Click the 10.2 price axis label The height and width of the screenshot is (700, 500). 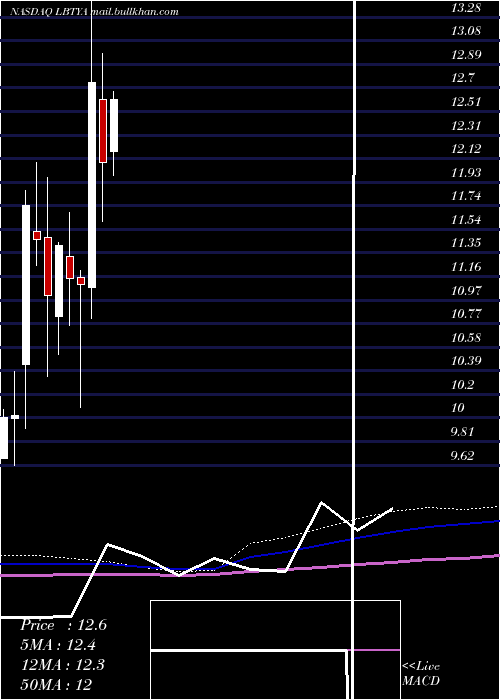tap(463, 384)
